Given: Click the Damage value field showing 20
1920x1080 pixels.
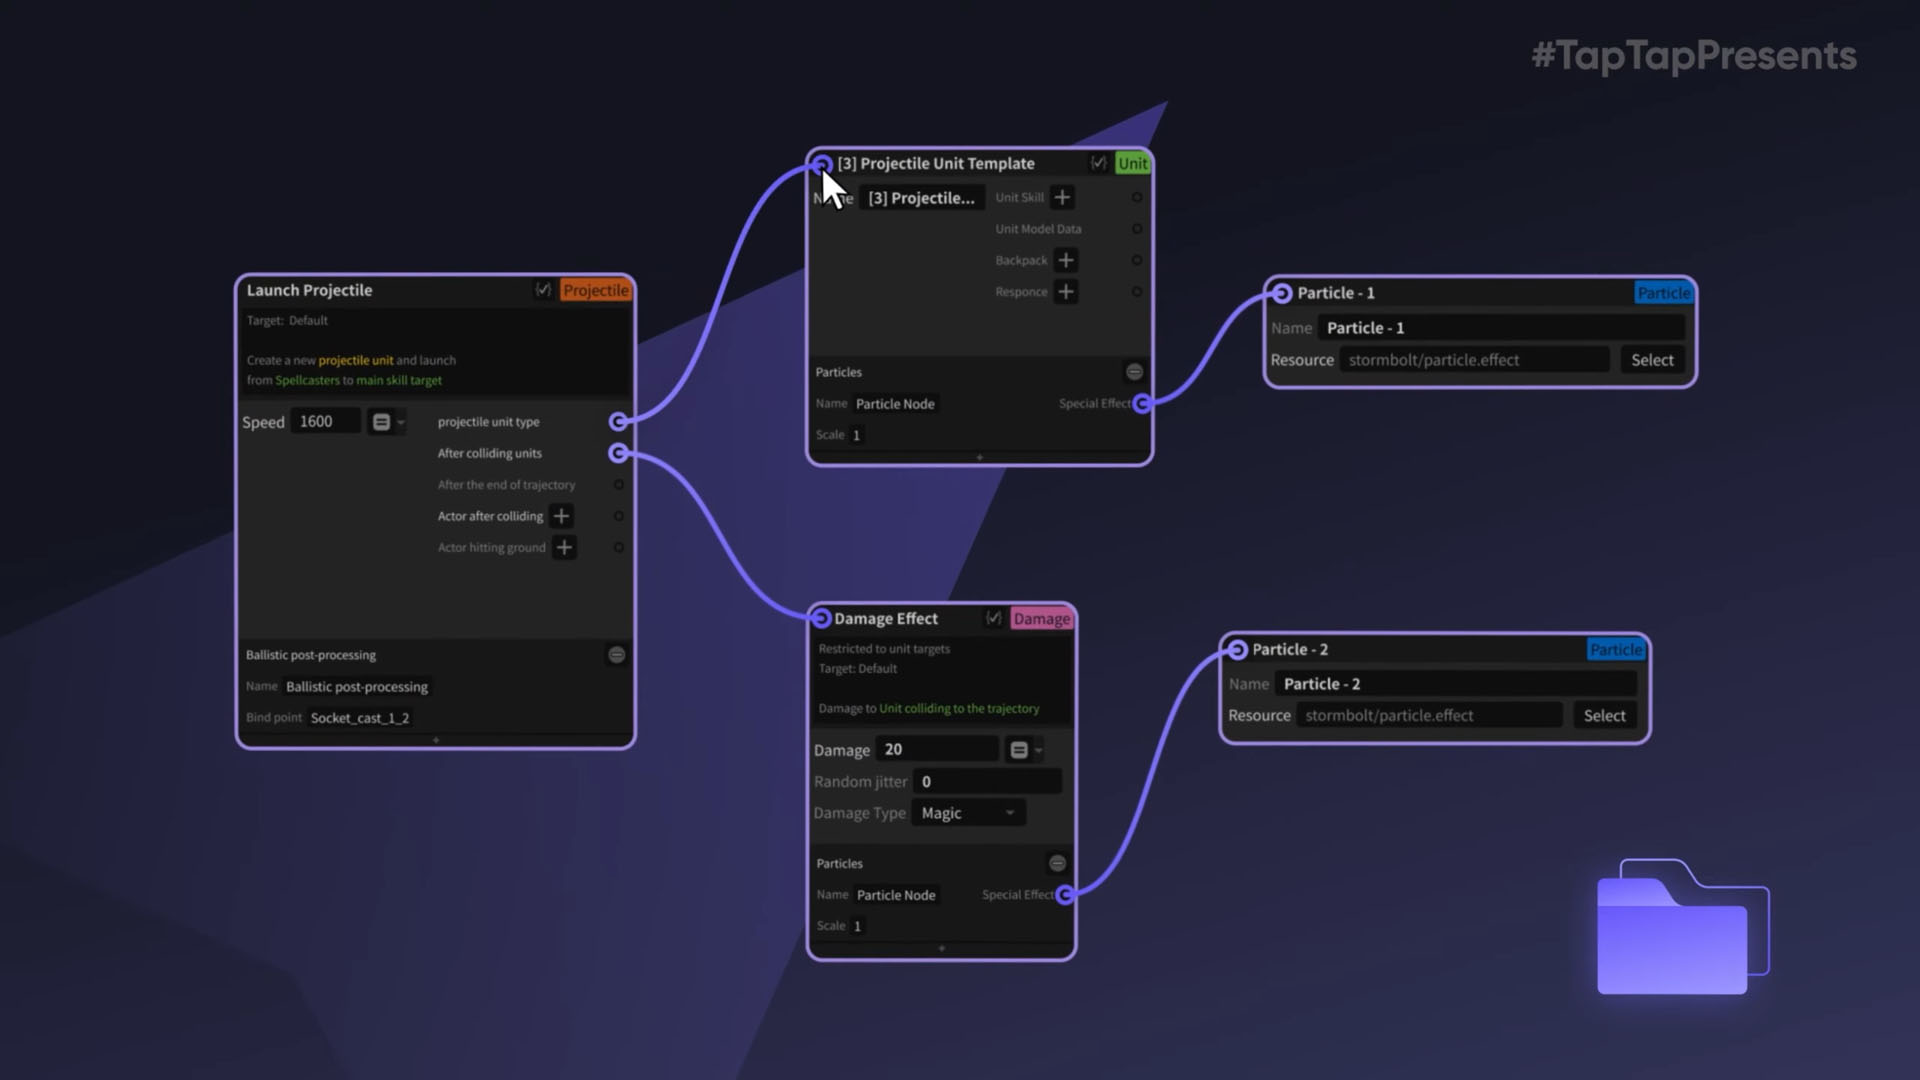Looking at the screenshot, I should coord(936,750).
